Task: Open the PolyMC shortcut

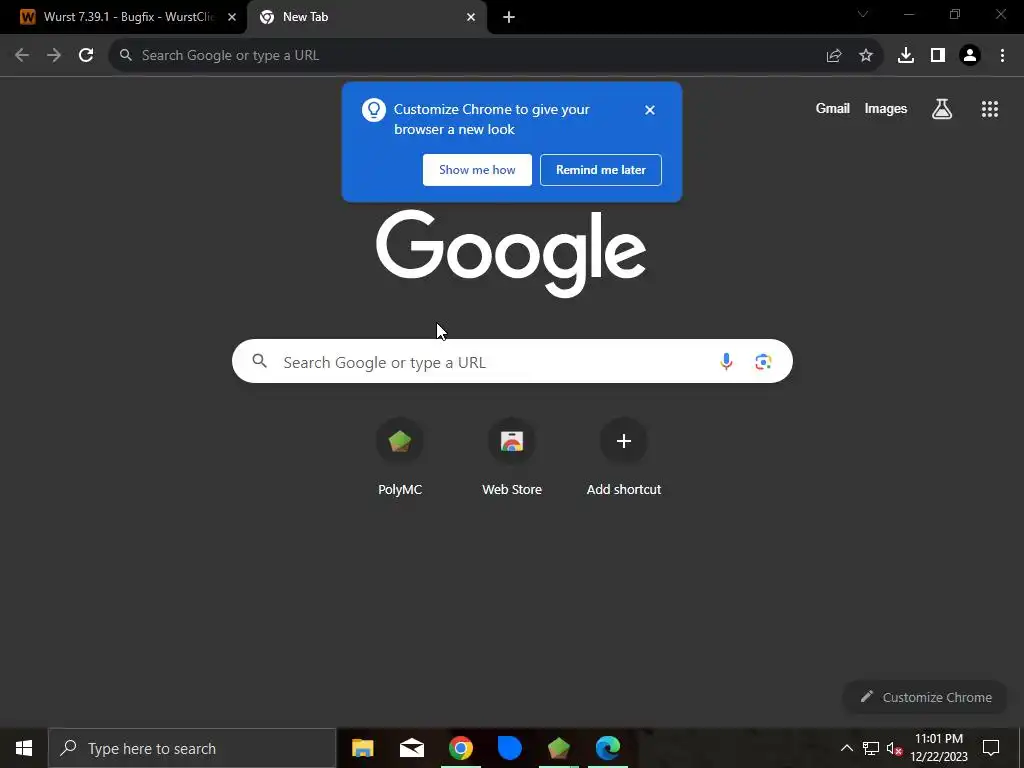Action: (400, 458)
